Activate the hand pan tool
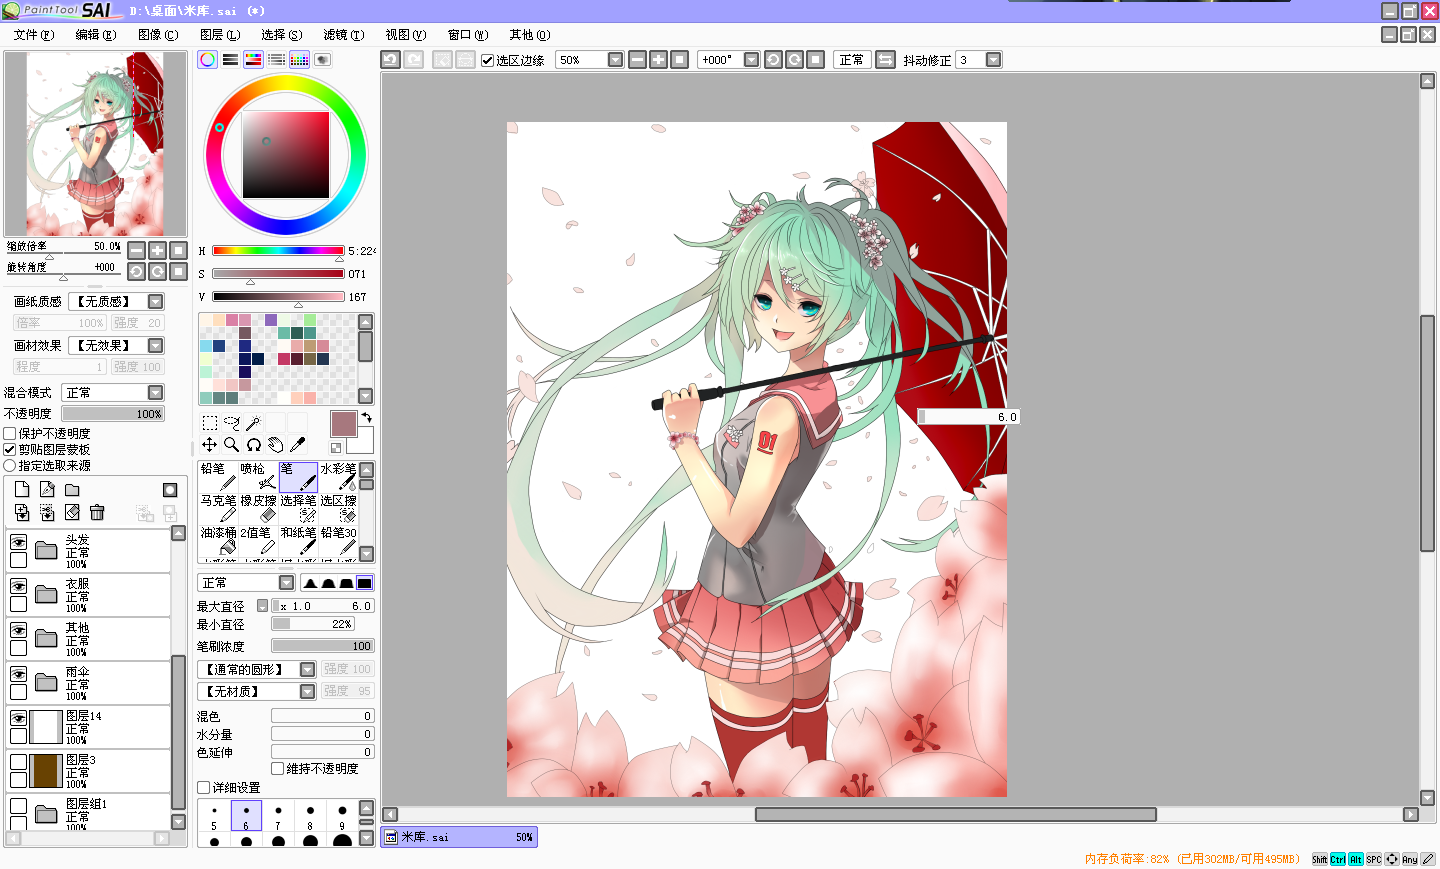The image size is (1440, 869). (275, 445)
